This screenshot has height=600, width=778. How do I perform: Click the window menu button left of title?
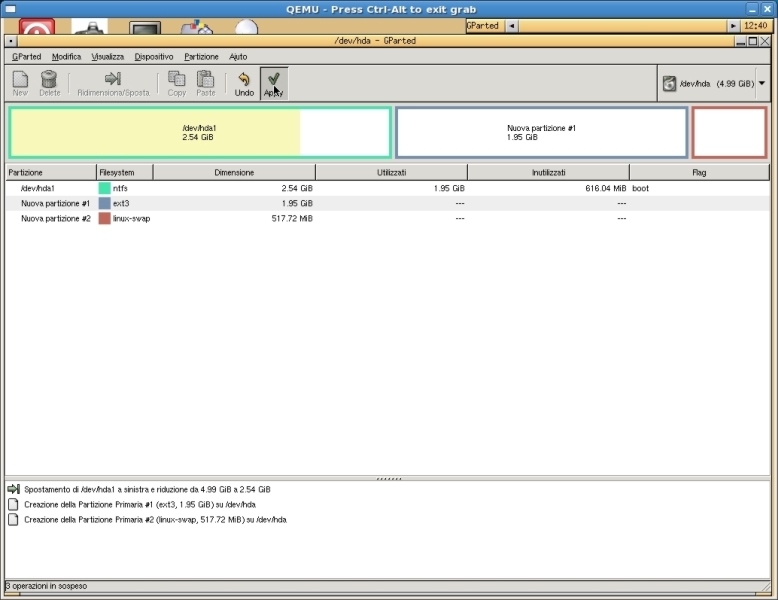pyautogui.click(x=11, y=41)
